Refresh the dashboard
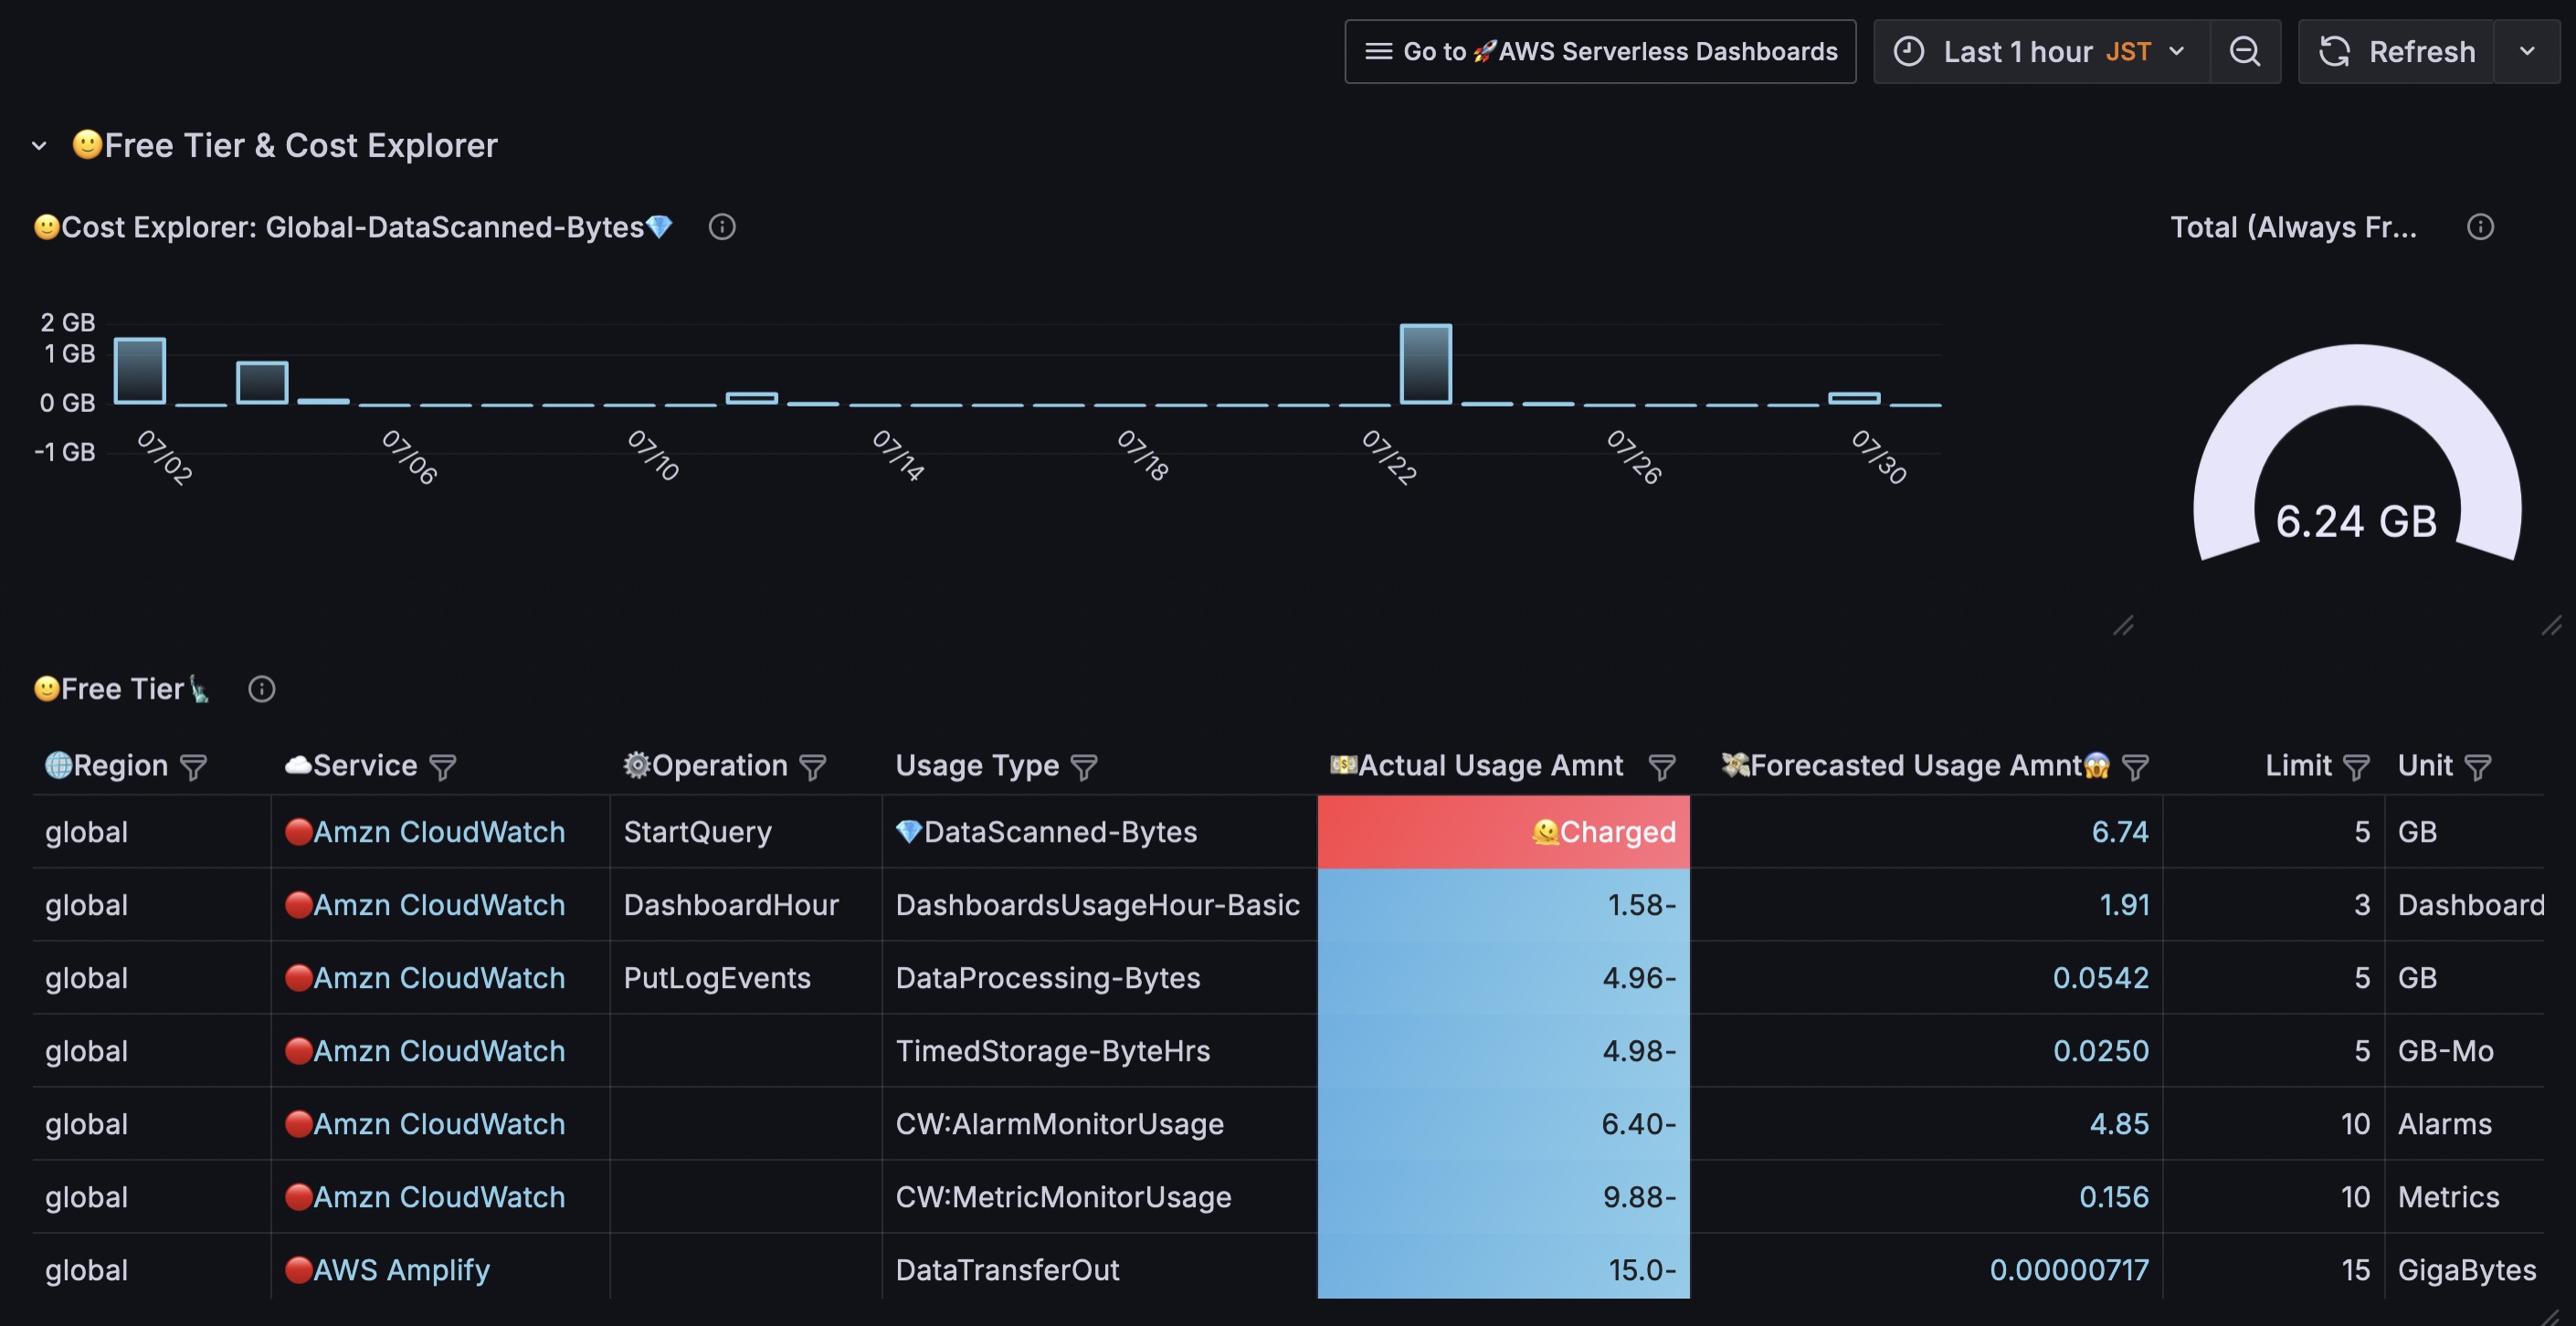 [2397, 51]
